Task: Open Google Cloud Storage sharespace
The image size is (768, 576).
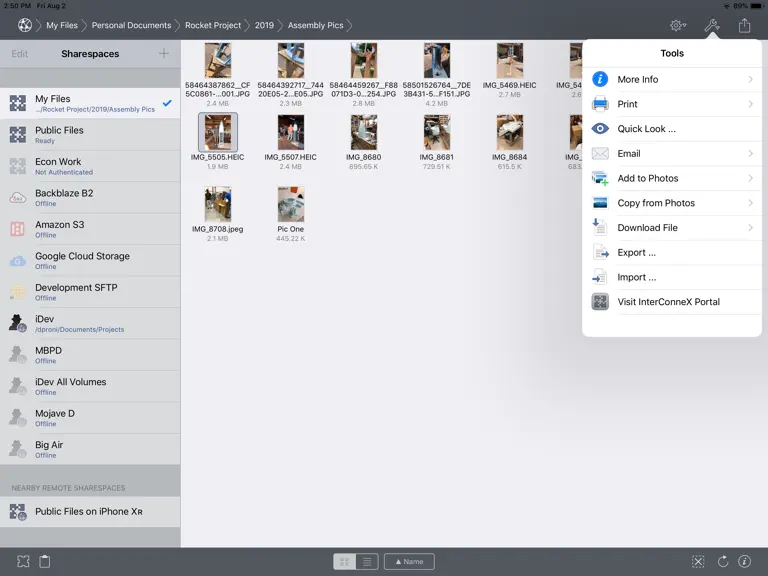Action: pyautogui.click(x=90, y=261)
